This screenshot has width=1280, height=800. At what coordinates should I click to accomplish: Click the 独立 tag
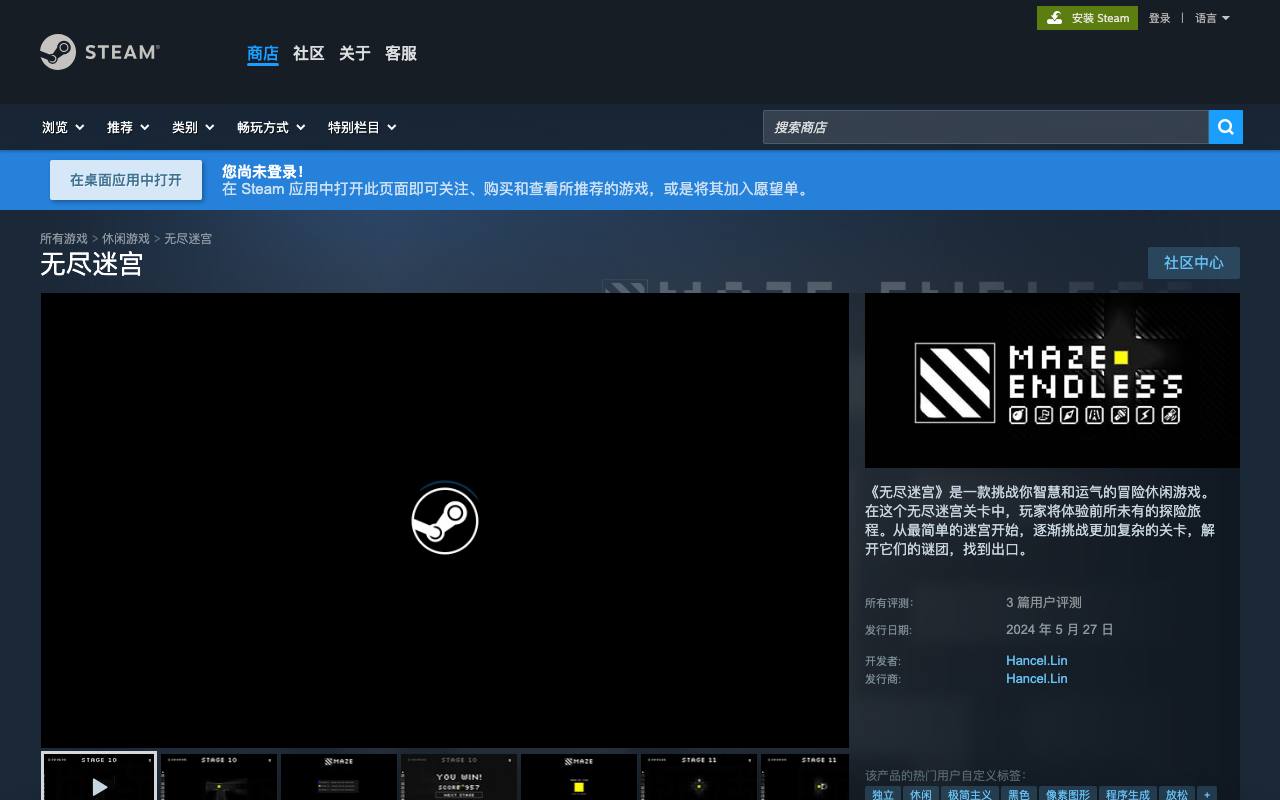[883, 795]
